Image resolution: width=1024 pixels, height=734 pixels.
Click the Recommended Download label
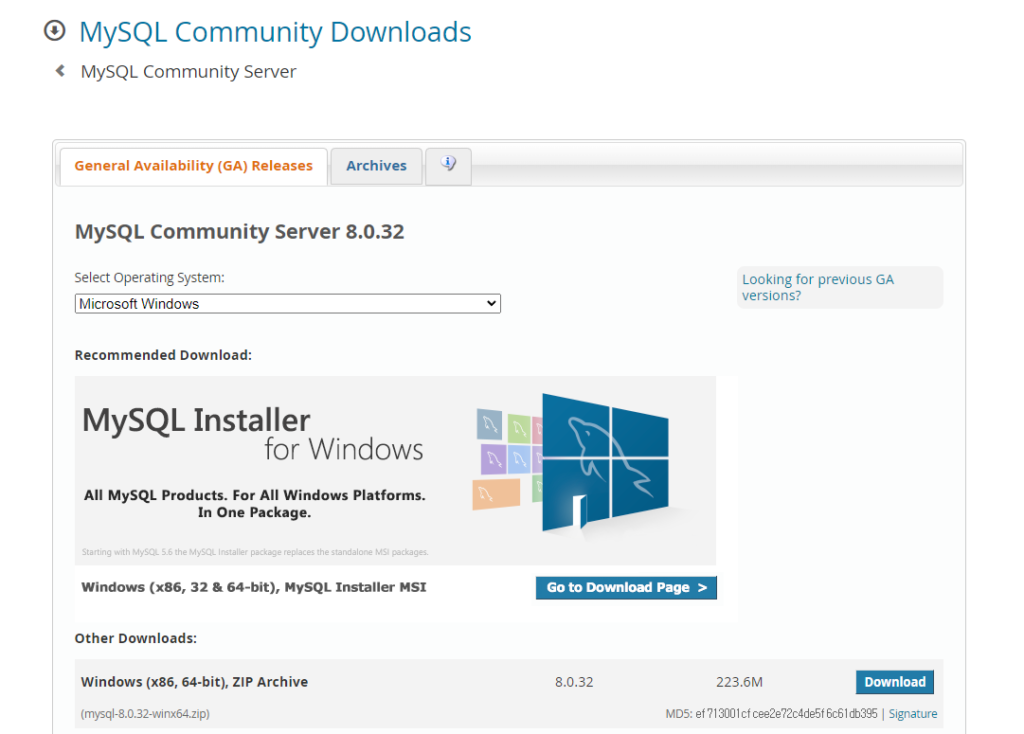point(163,355)
